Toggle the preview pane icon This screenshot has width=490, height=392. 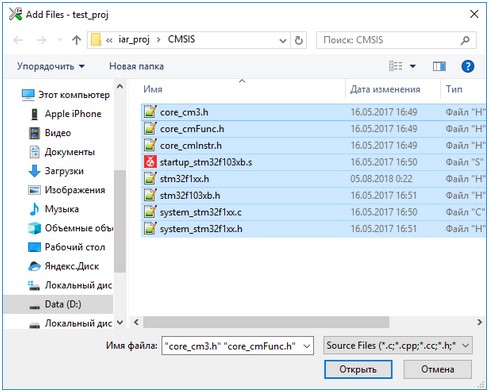click(x=439, y=66)
